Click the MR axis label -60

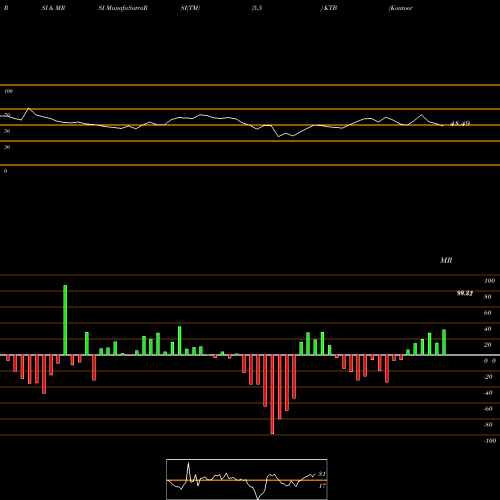pos(488,409)
